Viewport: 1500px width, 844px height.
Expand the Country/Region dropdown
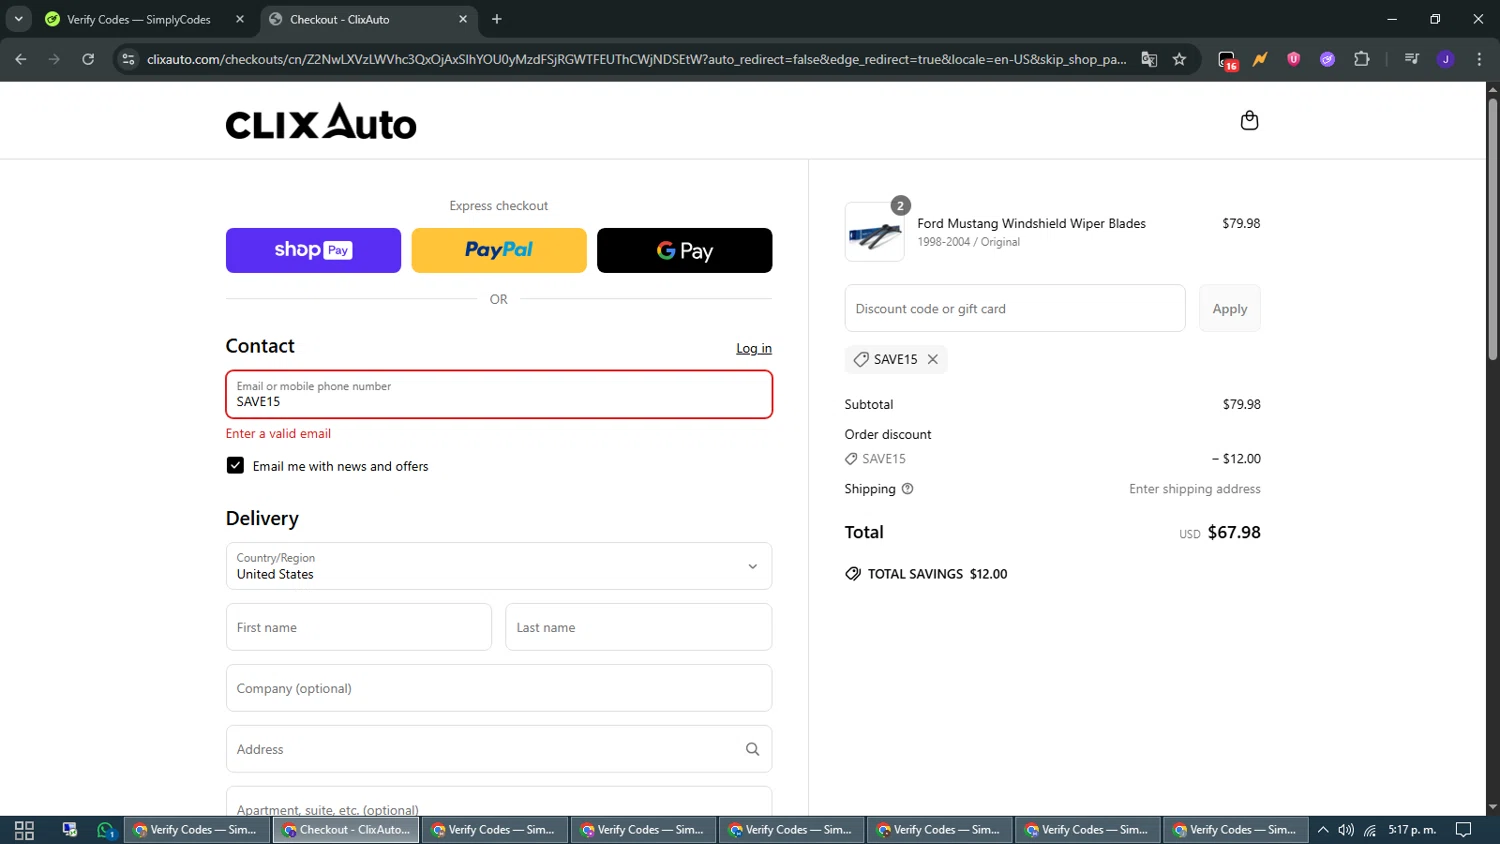pyautogui.click(x=499, y=566)
